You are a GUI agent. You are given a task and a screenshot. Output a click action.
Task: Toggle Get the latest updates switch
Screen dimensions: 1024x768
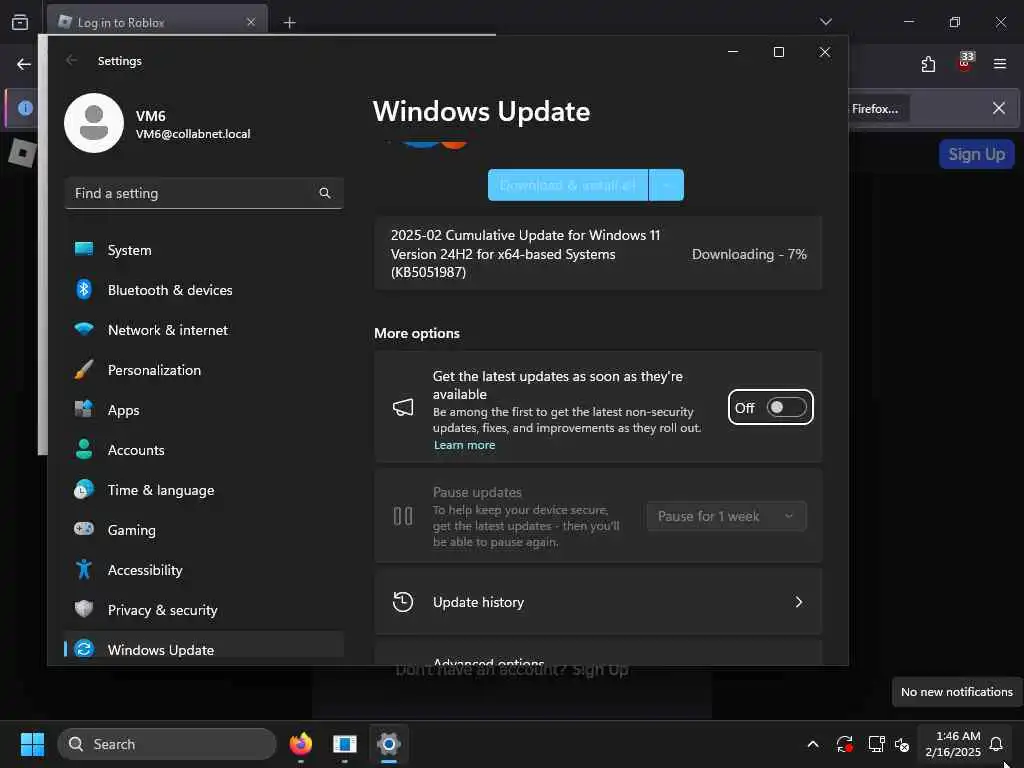[x=786, y=408]
